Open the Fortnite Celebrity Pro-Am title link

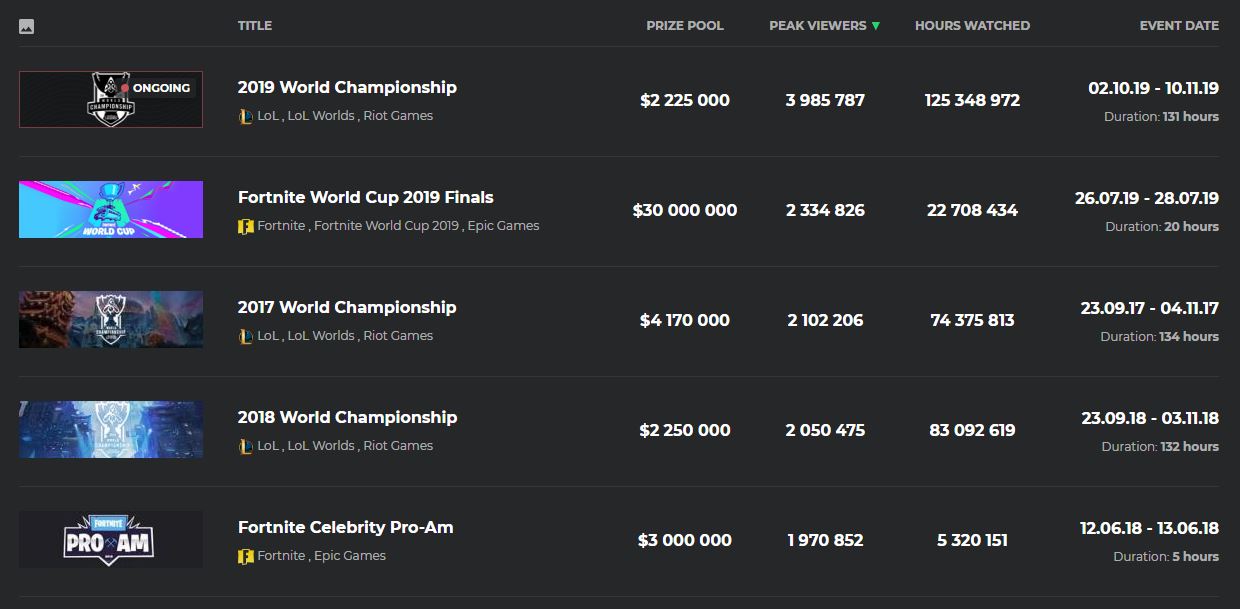(345, 528)
